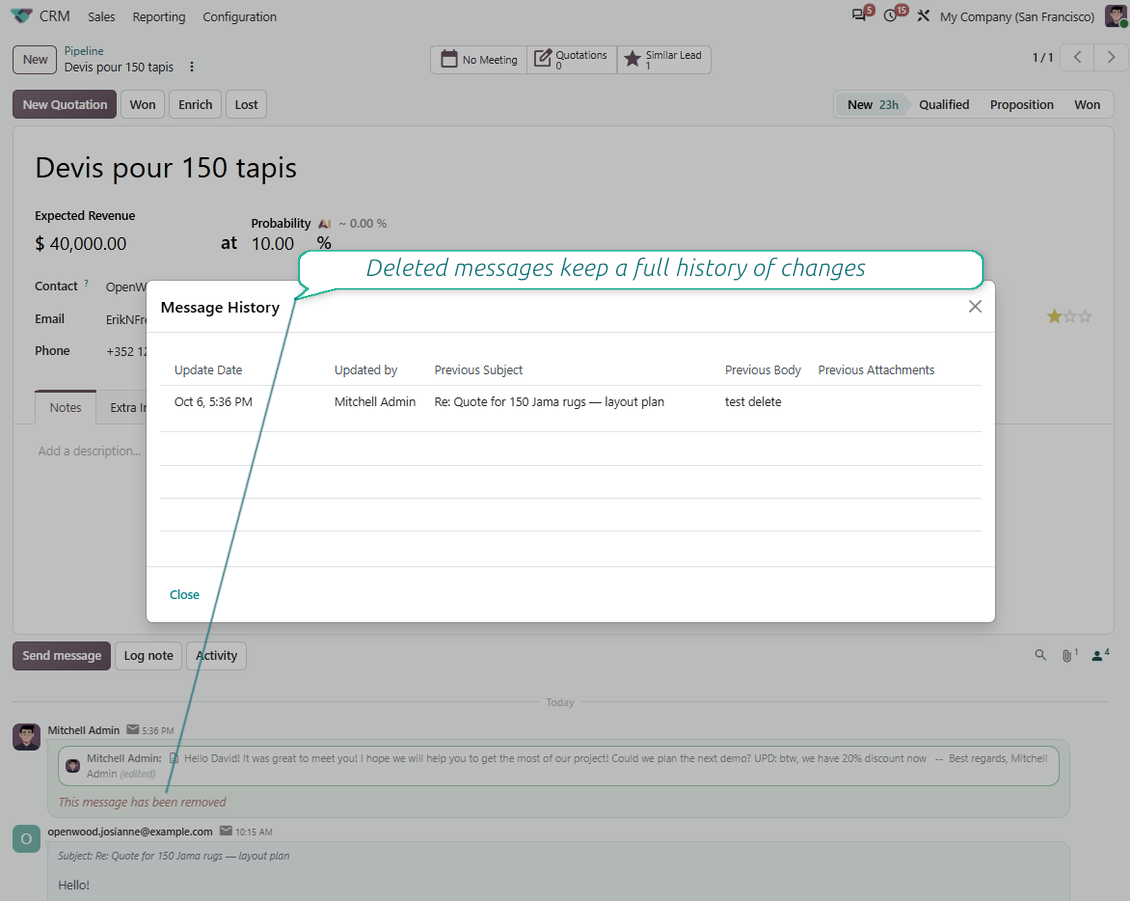Image resolution: width=1130 pixels, height=901 pixels.
Task: Click envelope icon beside 10:15 AM
Action: pos(226,831)
